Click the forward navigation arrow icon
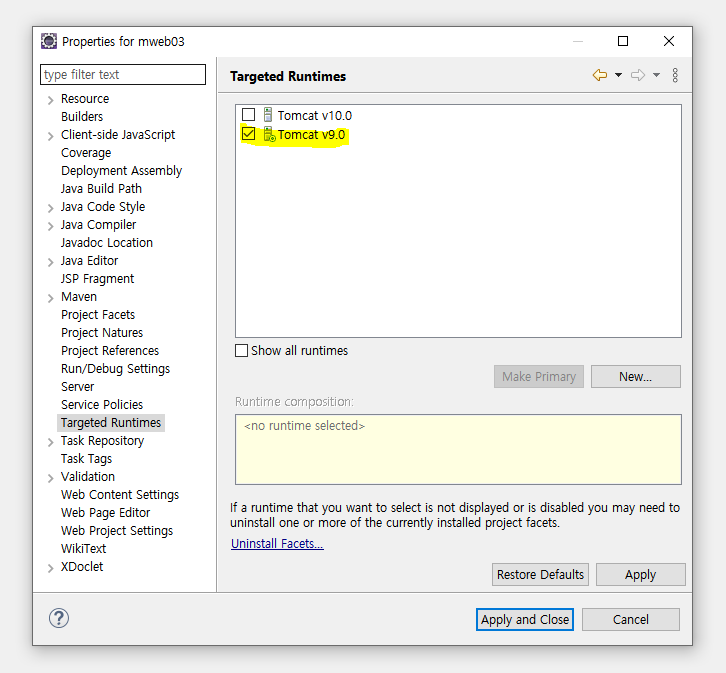 pyautogui.click(x=638, y=75)
